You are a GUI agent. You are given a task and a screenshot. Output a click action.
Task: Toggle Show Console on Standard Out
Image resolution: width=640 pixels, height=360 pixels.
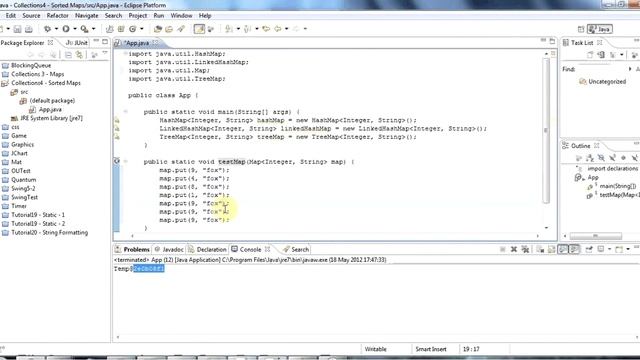coord(563,249)
